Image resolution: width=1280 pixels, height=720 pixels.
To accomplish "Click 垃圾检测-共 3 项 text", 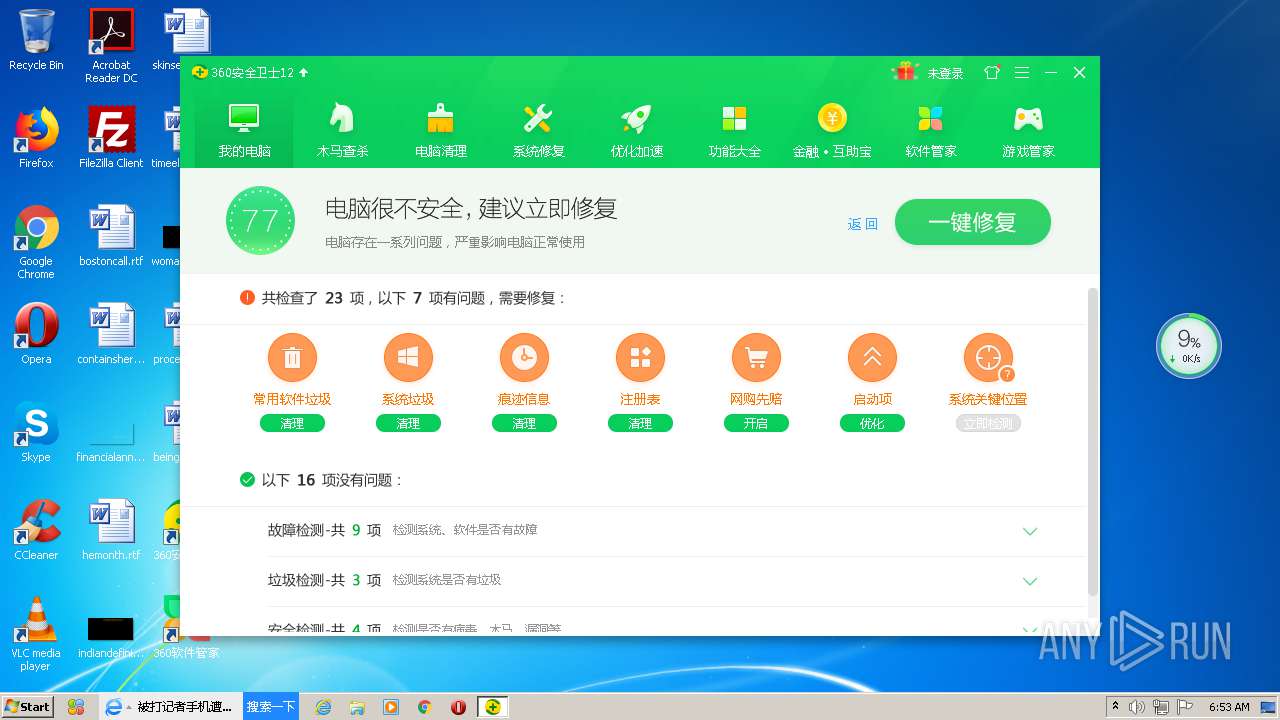I will [324, 580].
